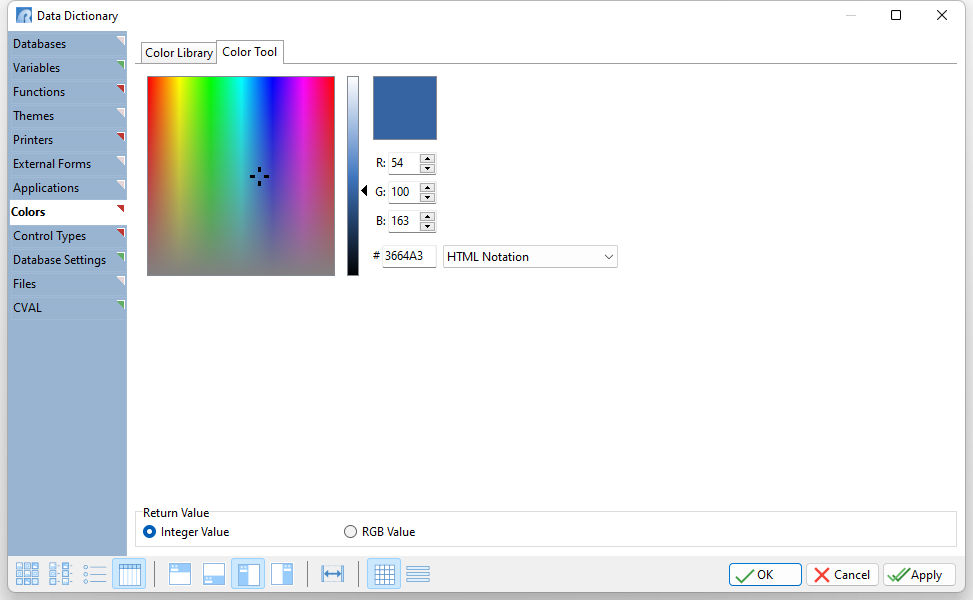Confirm with the OK button

tap(764, 575)
